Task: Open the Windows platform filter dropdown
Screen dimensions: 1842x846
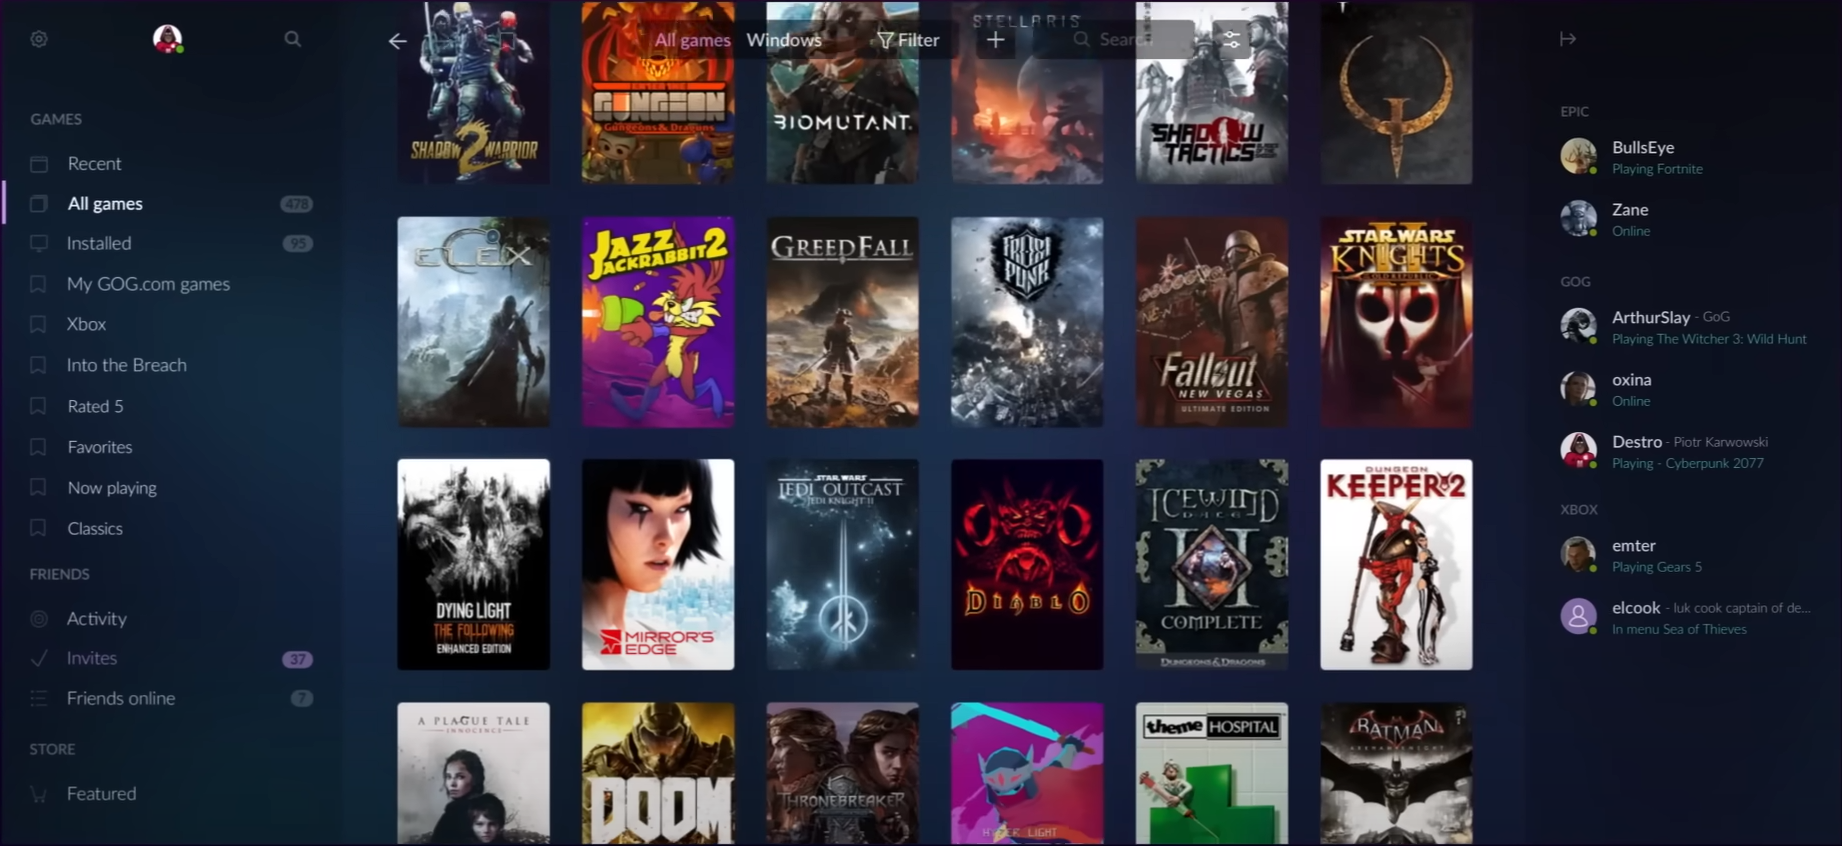Action: tap(784, 40)
